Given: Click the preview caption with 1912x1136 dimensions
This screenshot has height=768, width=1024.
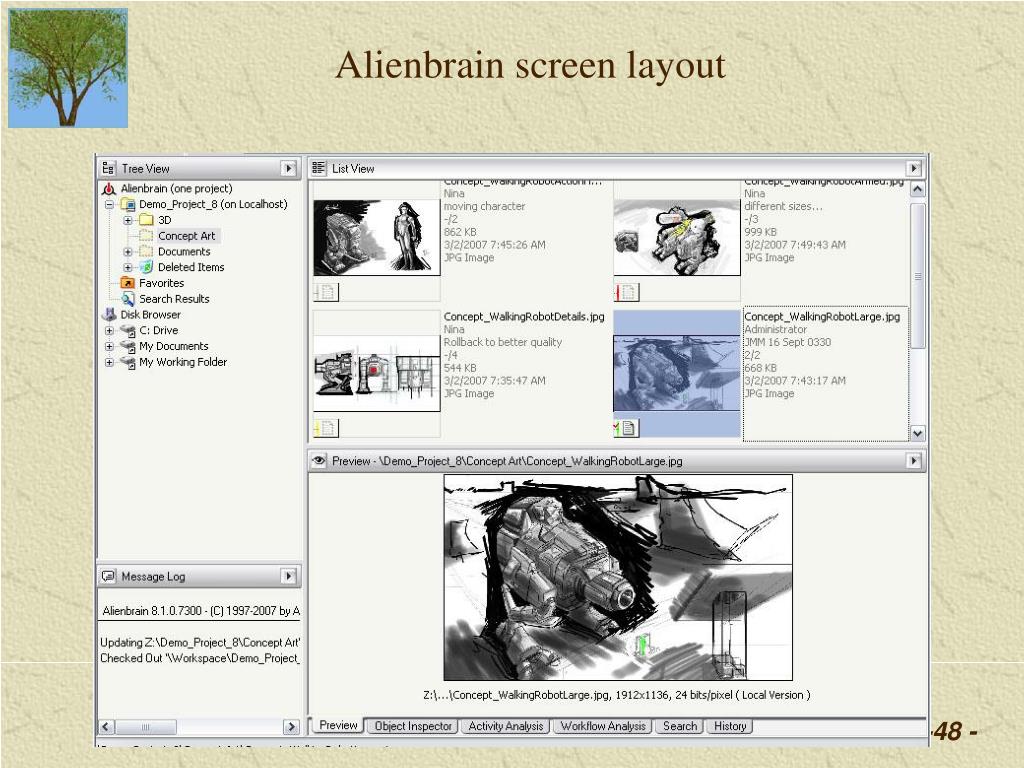Looking at the screenshot, I should (x=617, y=695).
